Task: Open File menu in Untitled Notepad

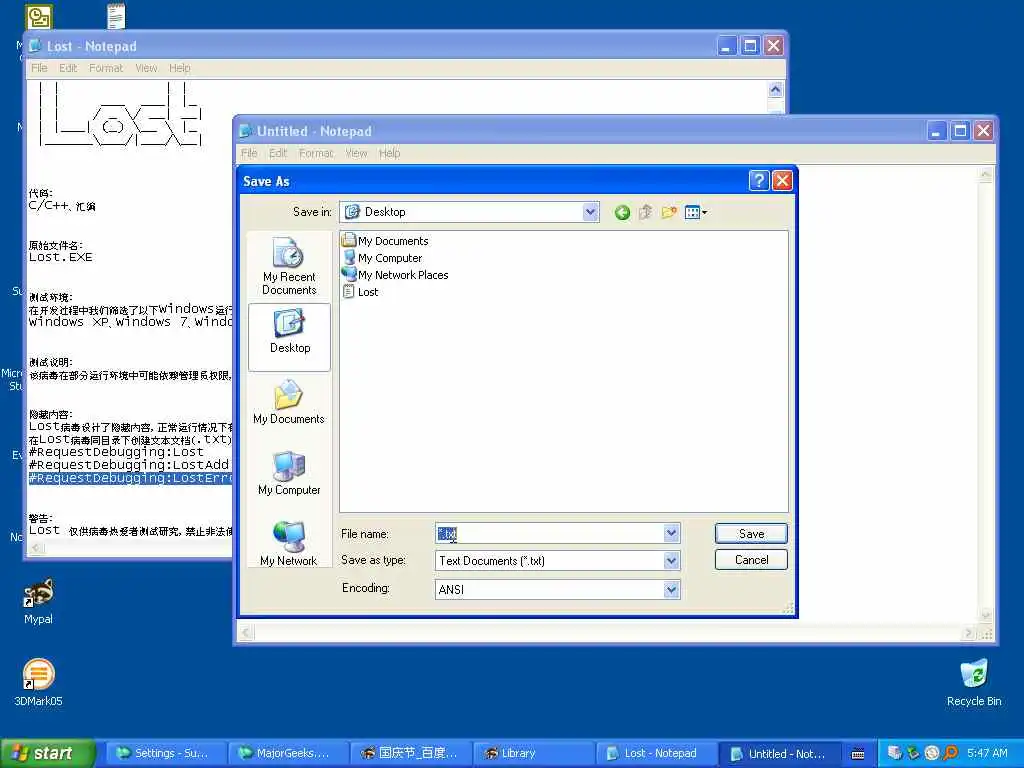Action: [249, 153]
